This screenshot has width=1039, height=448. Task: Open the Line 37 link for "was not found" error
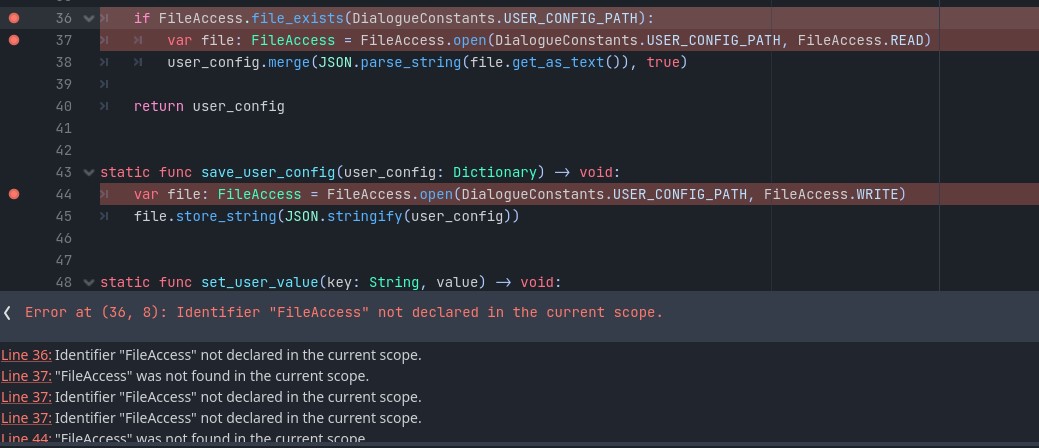tap(26, 376)
